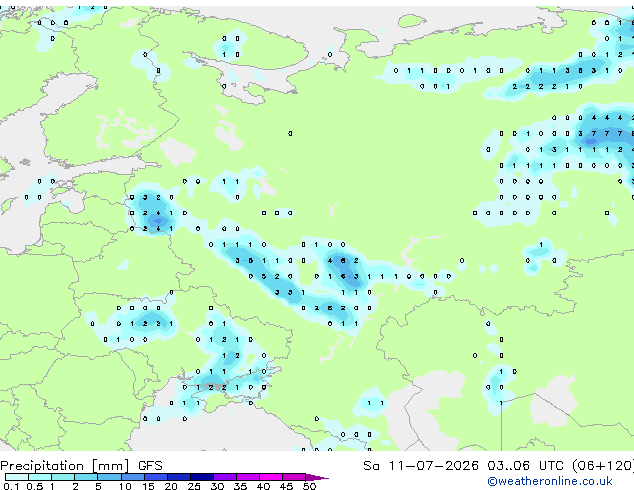Click the '0.1' legend scale label

point(11,486)
